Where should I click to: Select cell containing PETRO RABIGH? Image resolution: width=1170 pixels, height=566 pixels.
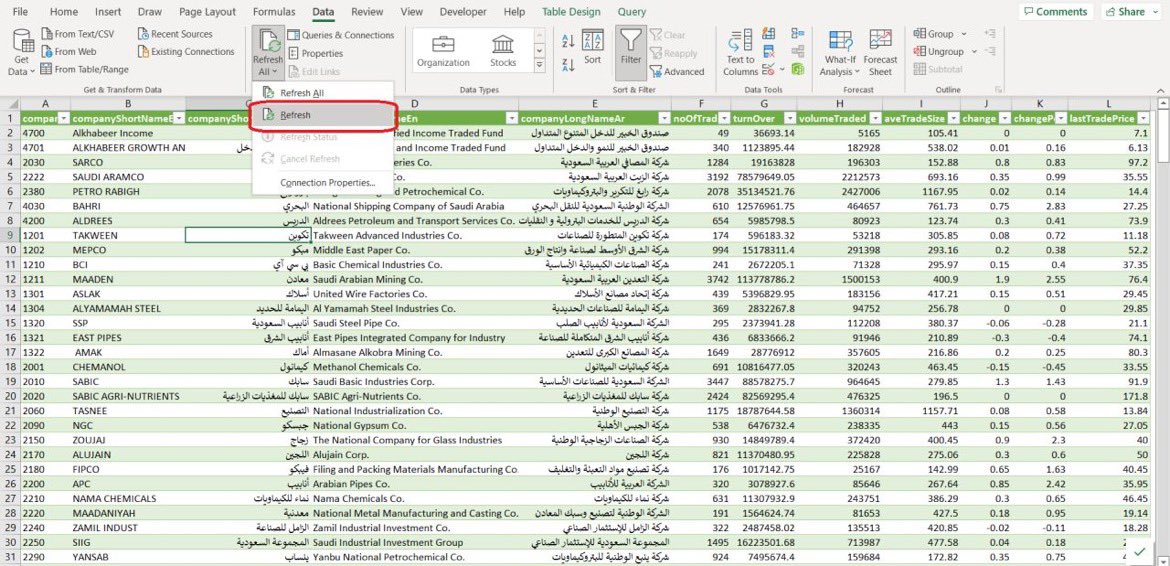coord(128,192)
